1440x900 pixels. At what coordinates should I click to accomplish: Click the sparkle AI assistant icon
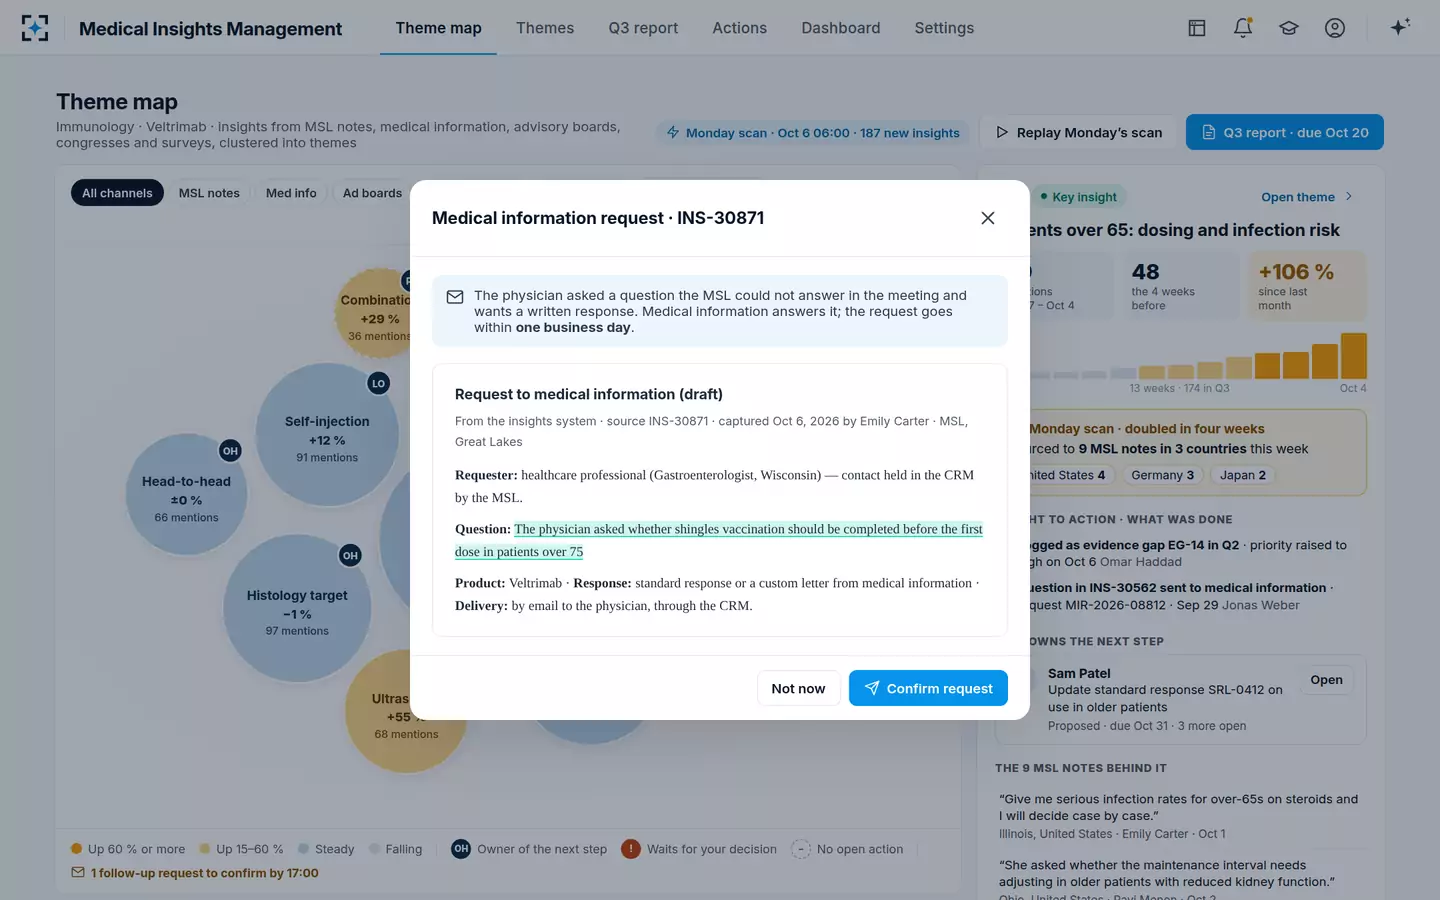pos(1400,27)
